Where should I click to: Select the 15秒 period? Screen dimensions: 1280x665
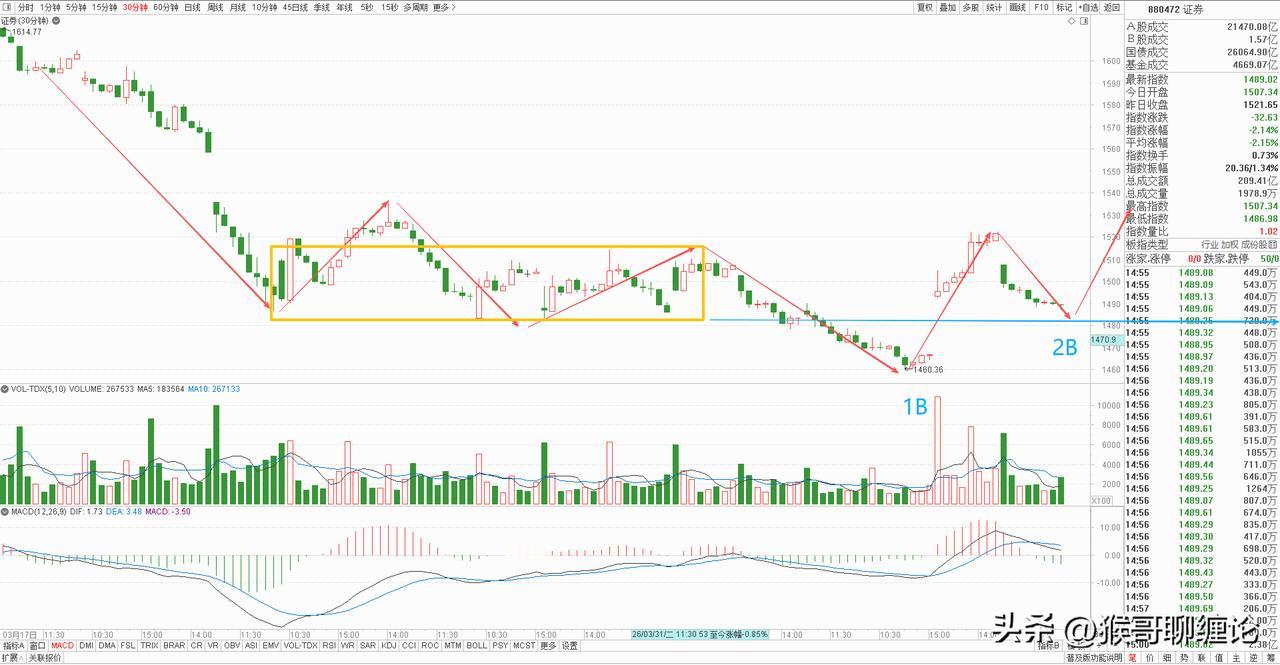point(389,7)
